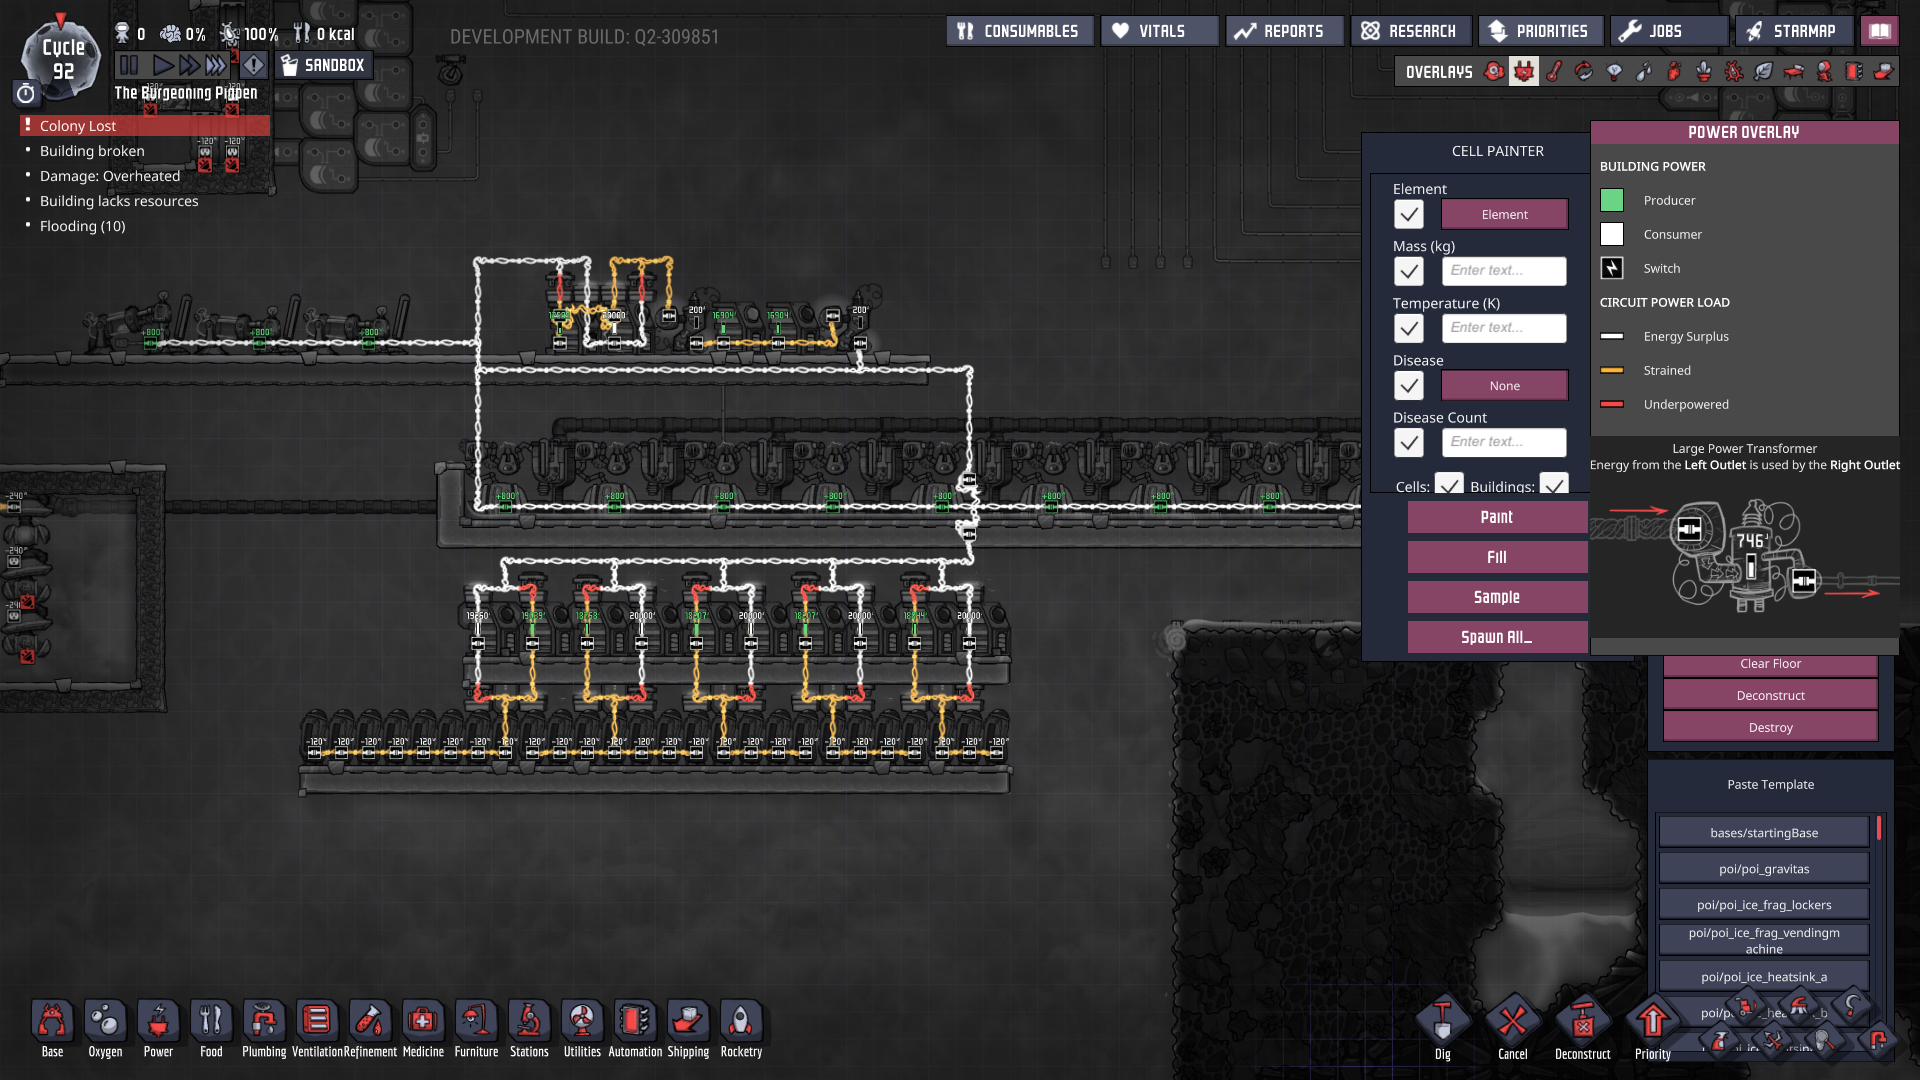Select the Temperature overlay thermometer icon

coord(1553,72)
